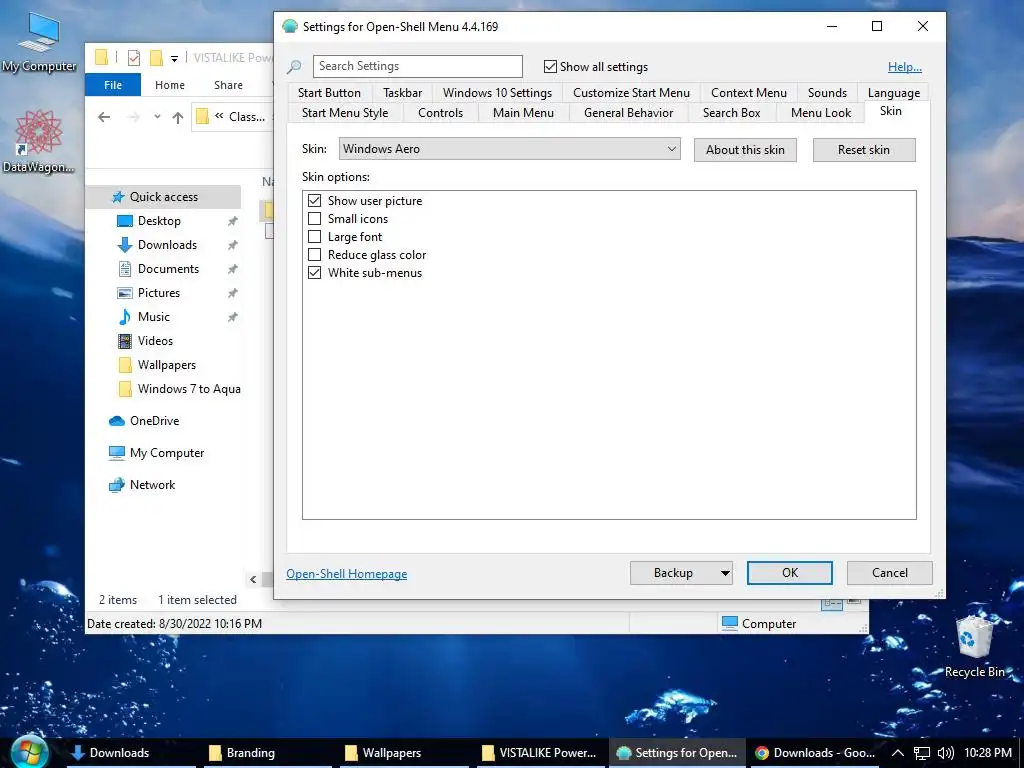
Task: Open the Main Menu tab
Action: coord(523,113)
